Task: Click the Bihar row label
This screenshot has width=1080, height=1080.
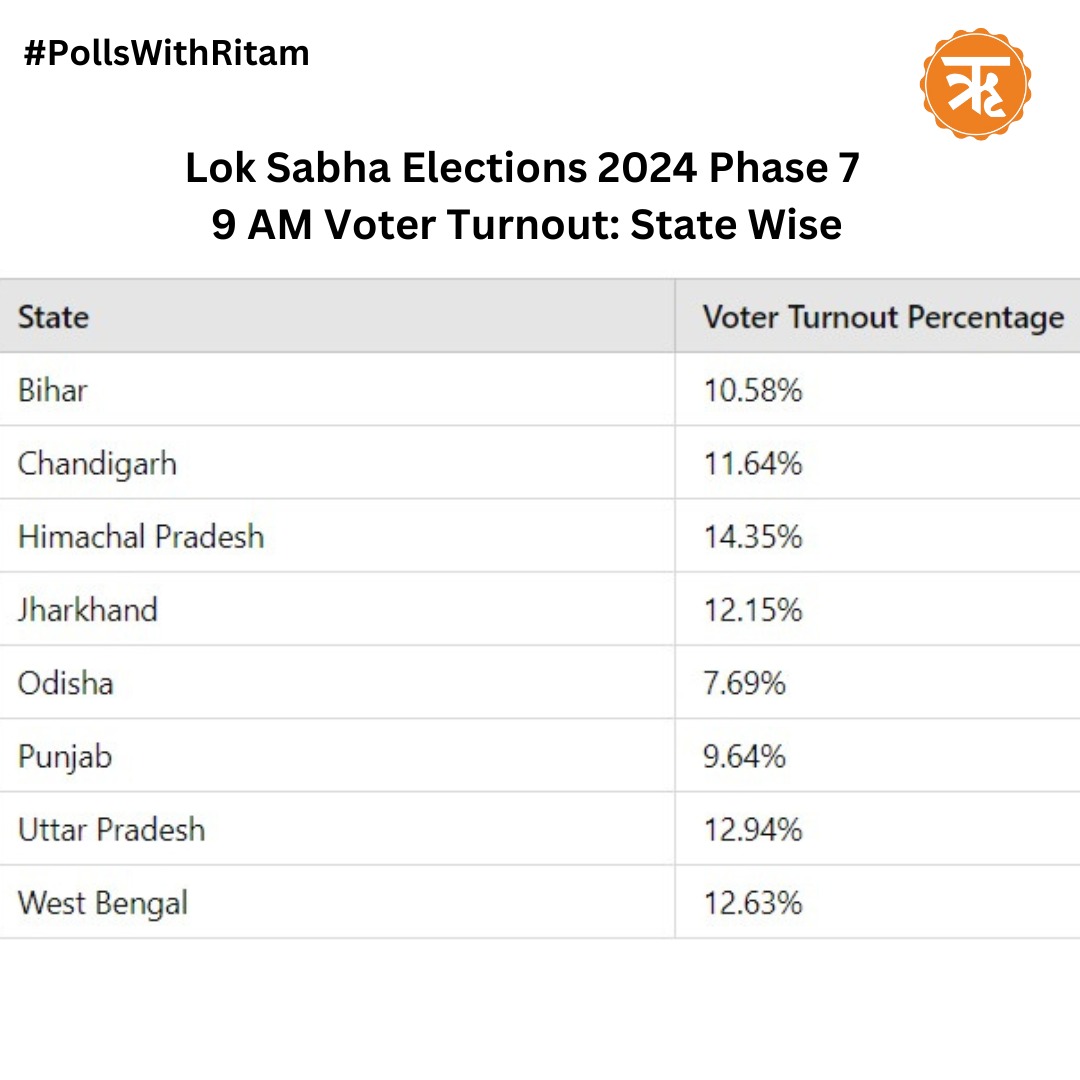Action: tap(53, 391)
